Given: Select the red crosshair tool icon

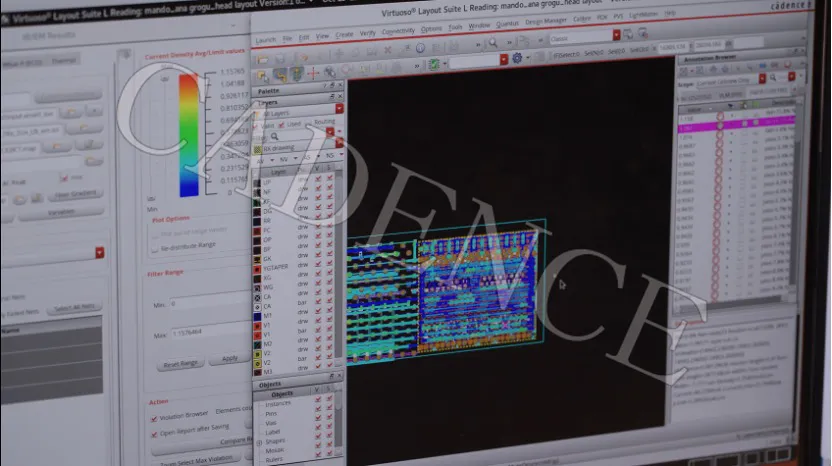Looking at the screenshot, I should (x=313, y=73).
